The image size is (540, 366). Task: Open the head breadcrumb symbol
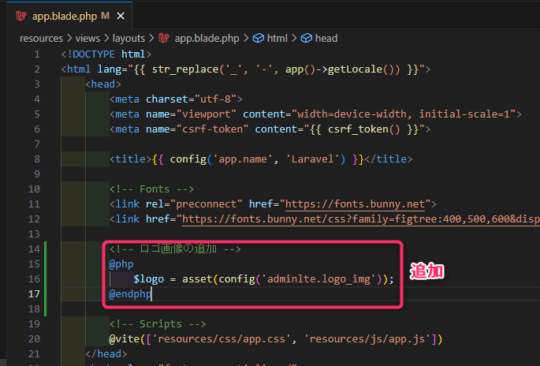point(326,38)
